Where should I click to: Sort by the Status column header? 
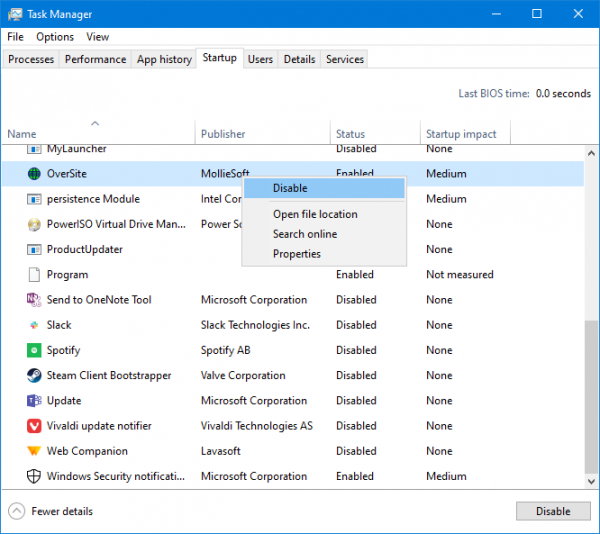tap(351, 134)
